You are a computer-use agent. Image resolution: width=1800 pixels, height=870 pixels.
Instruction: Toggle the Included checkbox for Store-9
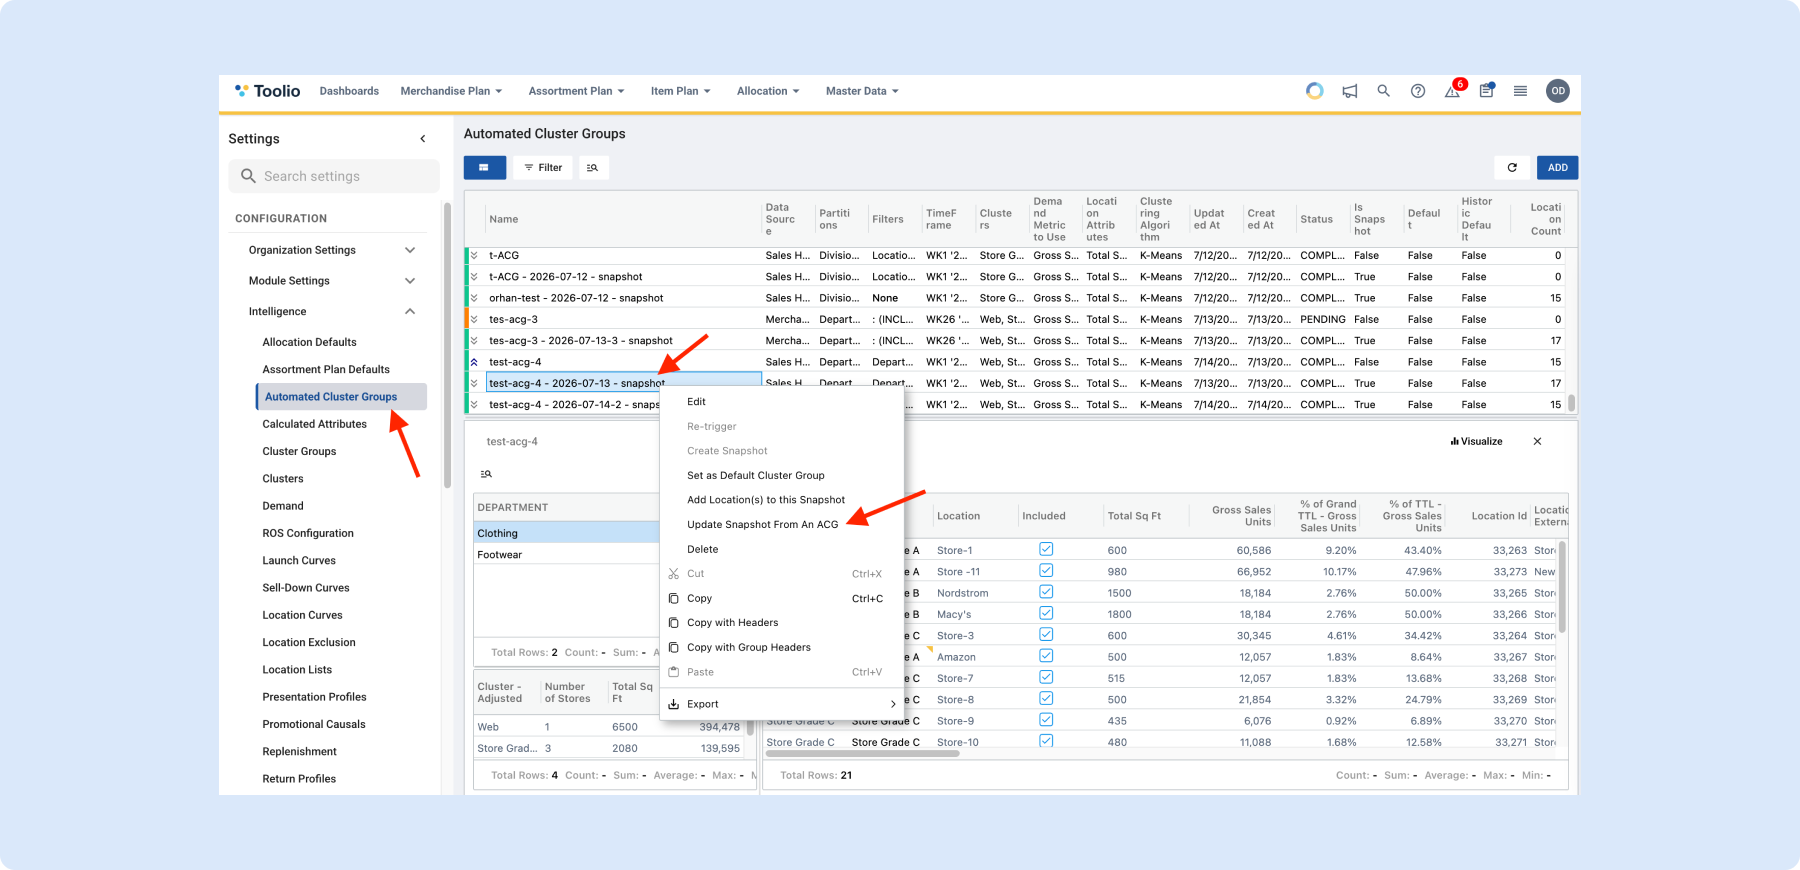pyautogui.click(x=1046, y=720)
